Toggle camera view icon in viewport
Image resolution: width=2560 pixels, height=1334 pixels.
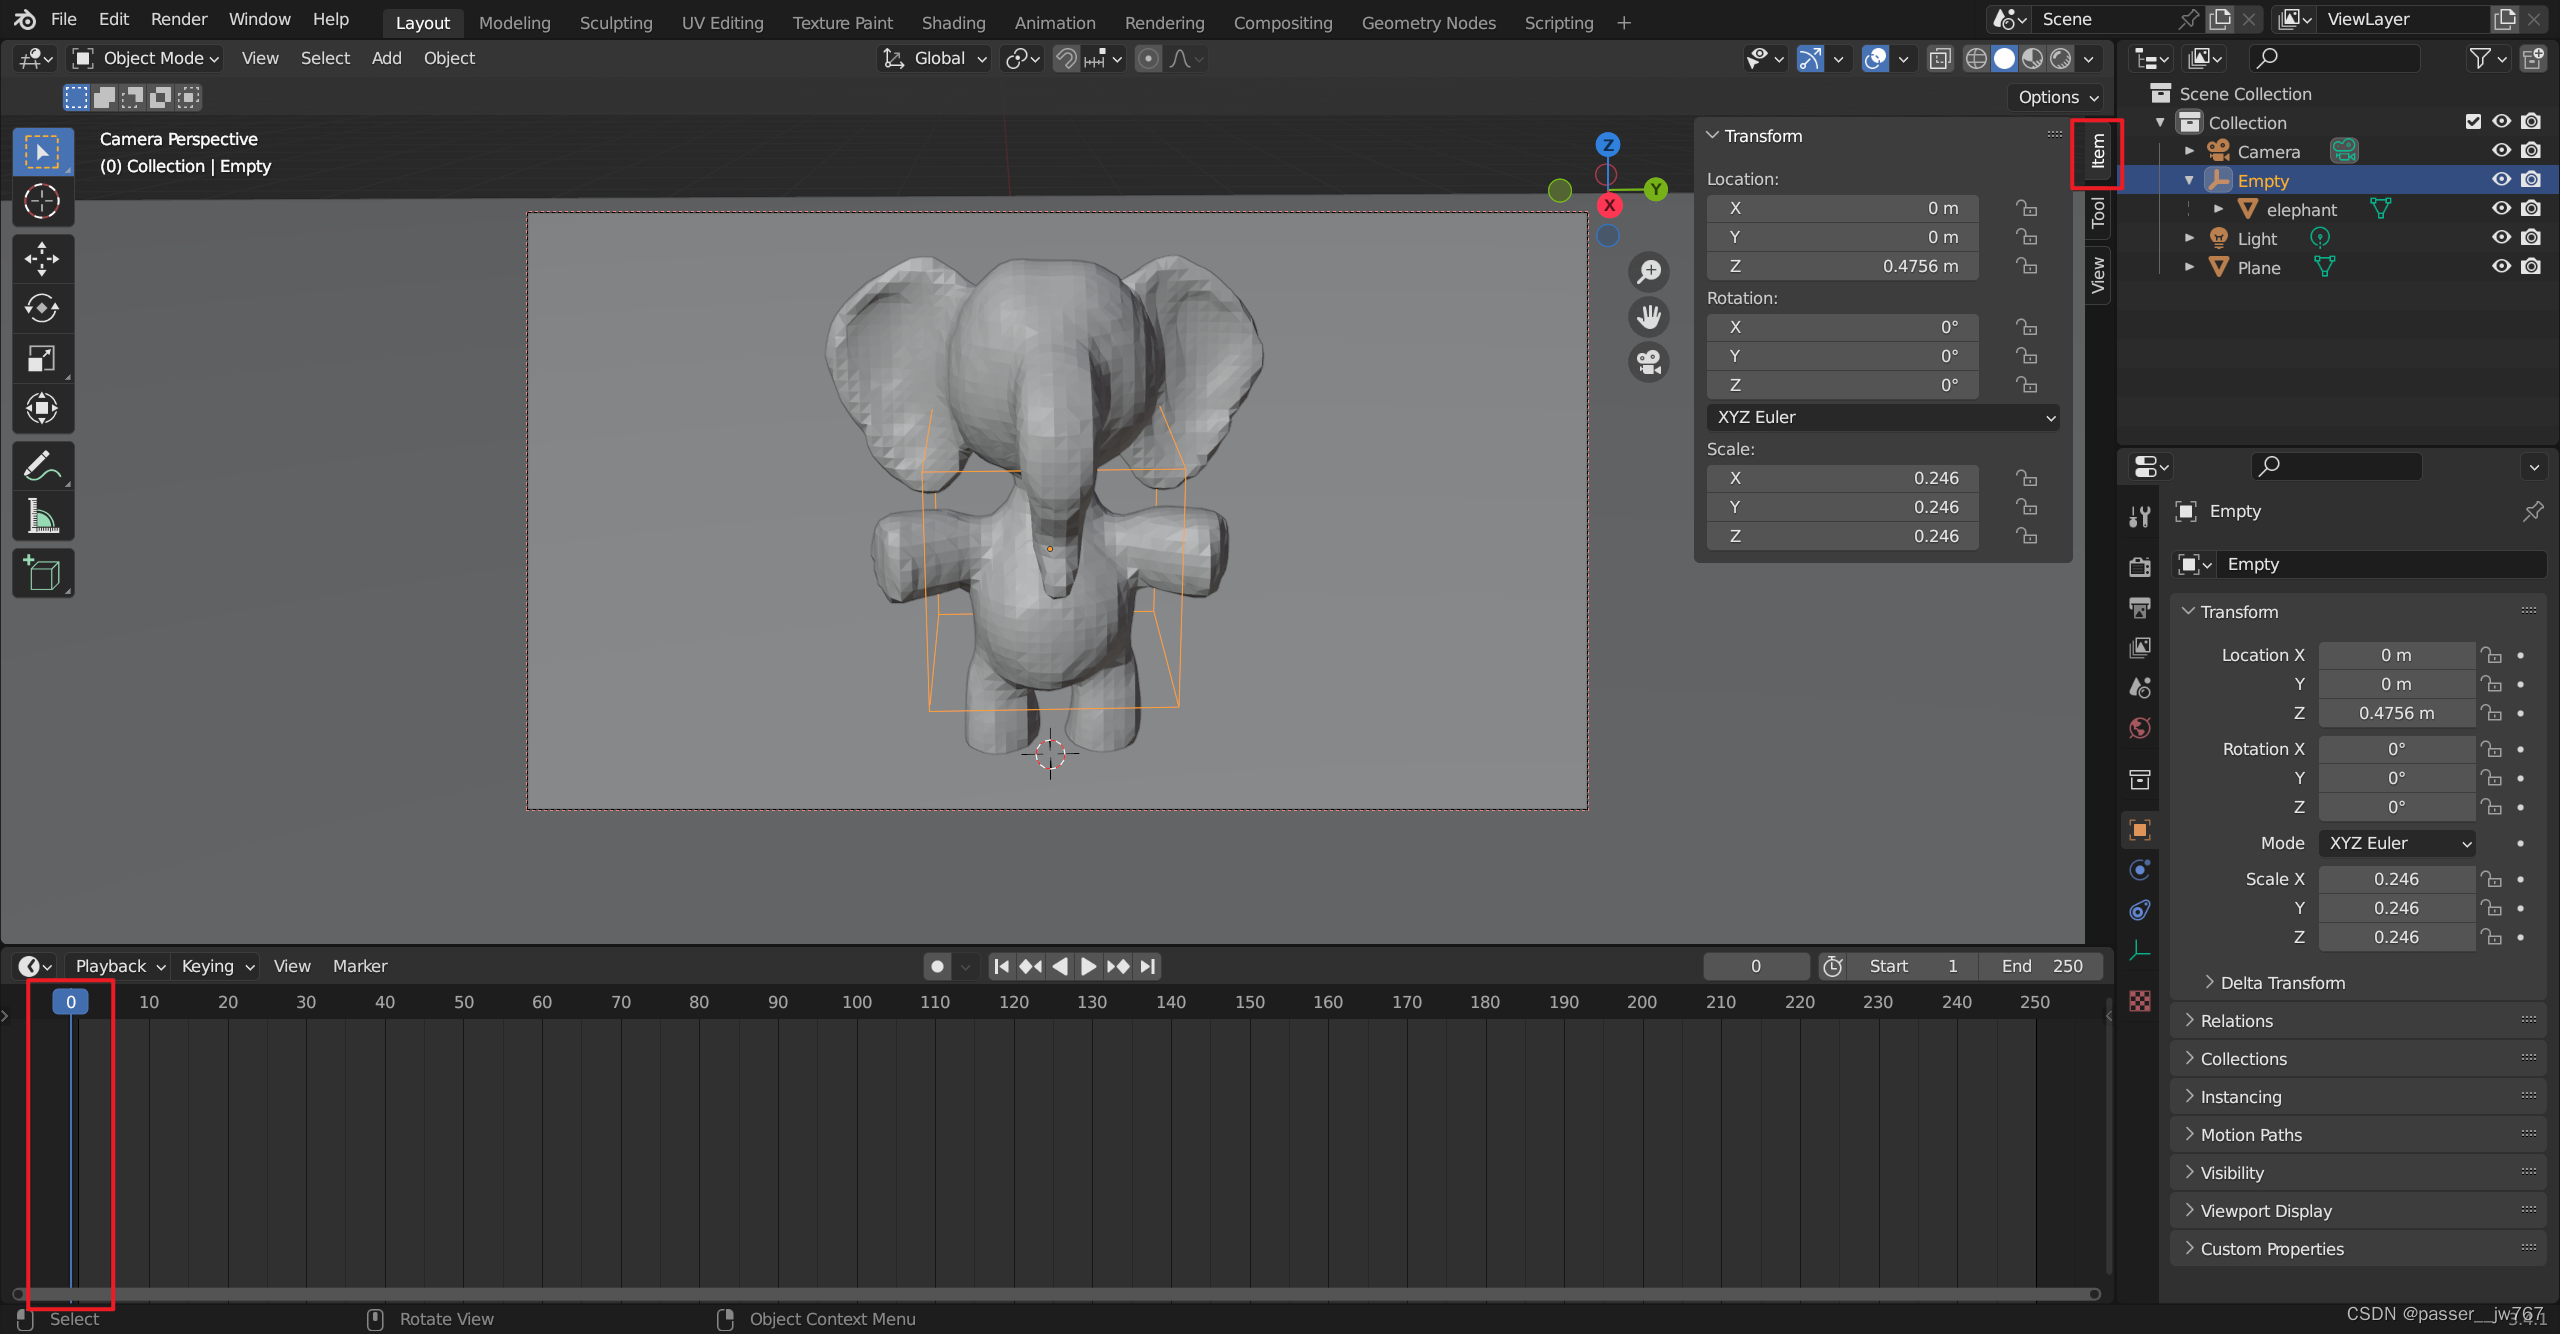(1649, 361)
